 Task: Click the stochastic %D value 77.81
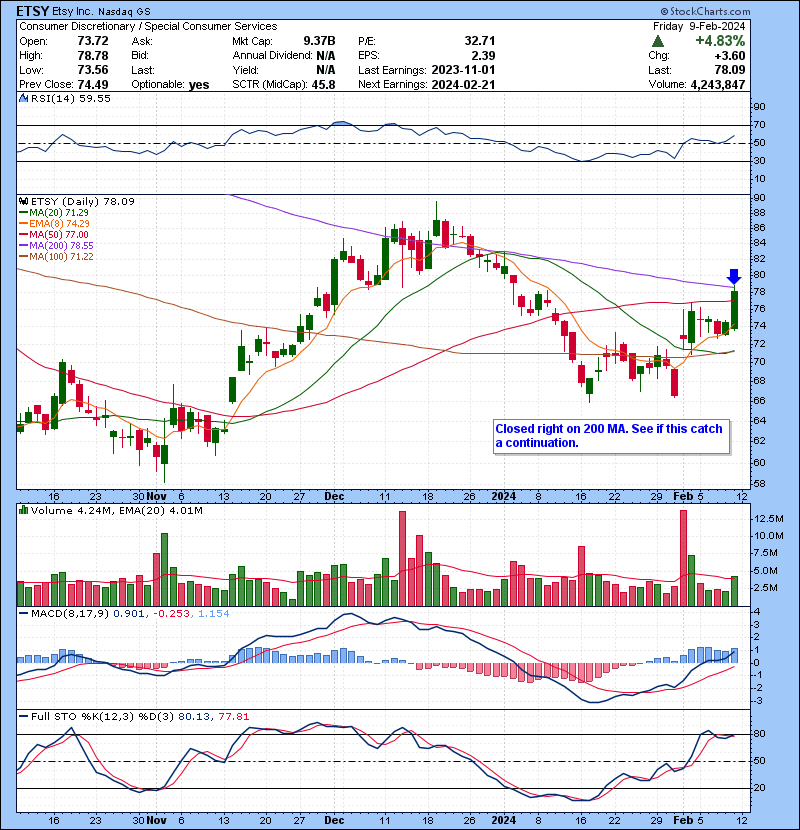(233, 716)
